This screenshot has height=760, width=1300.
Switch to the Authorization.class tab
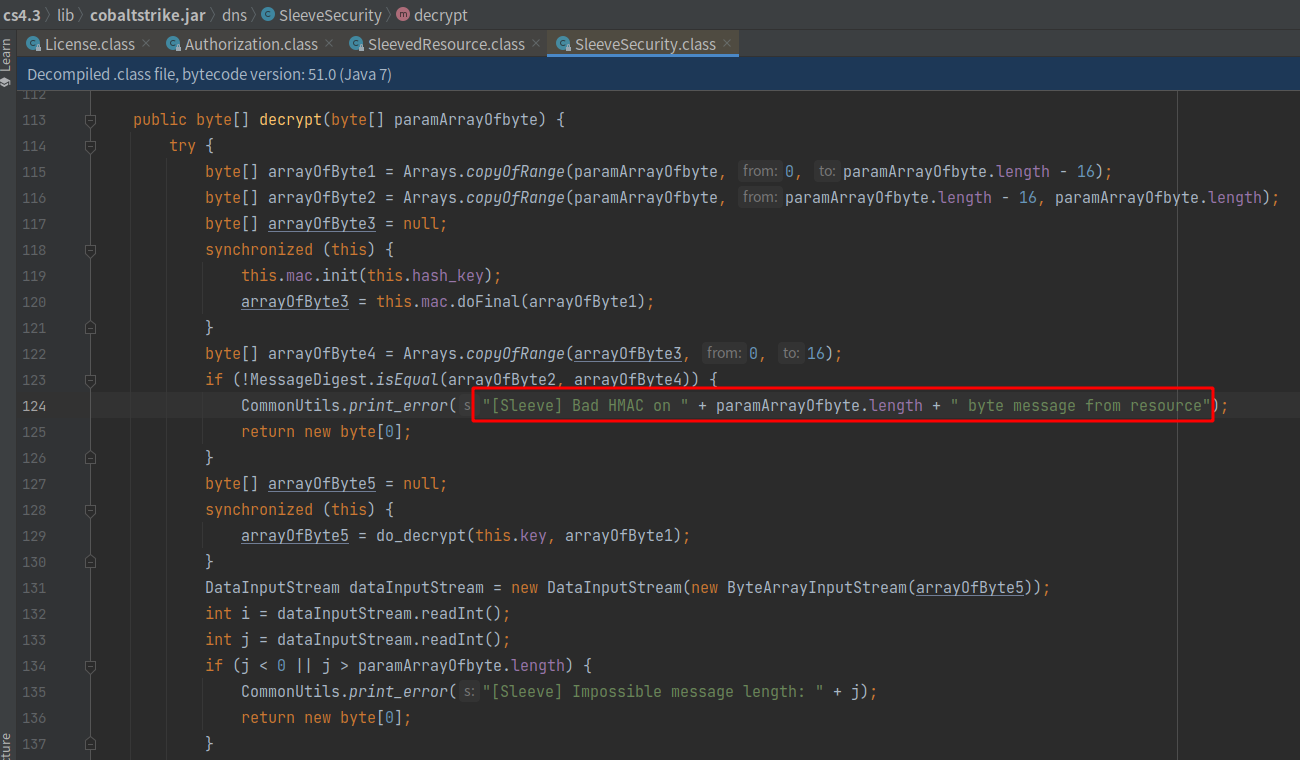(x=249, y=44)
